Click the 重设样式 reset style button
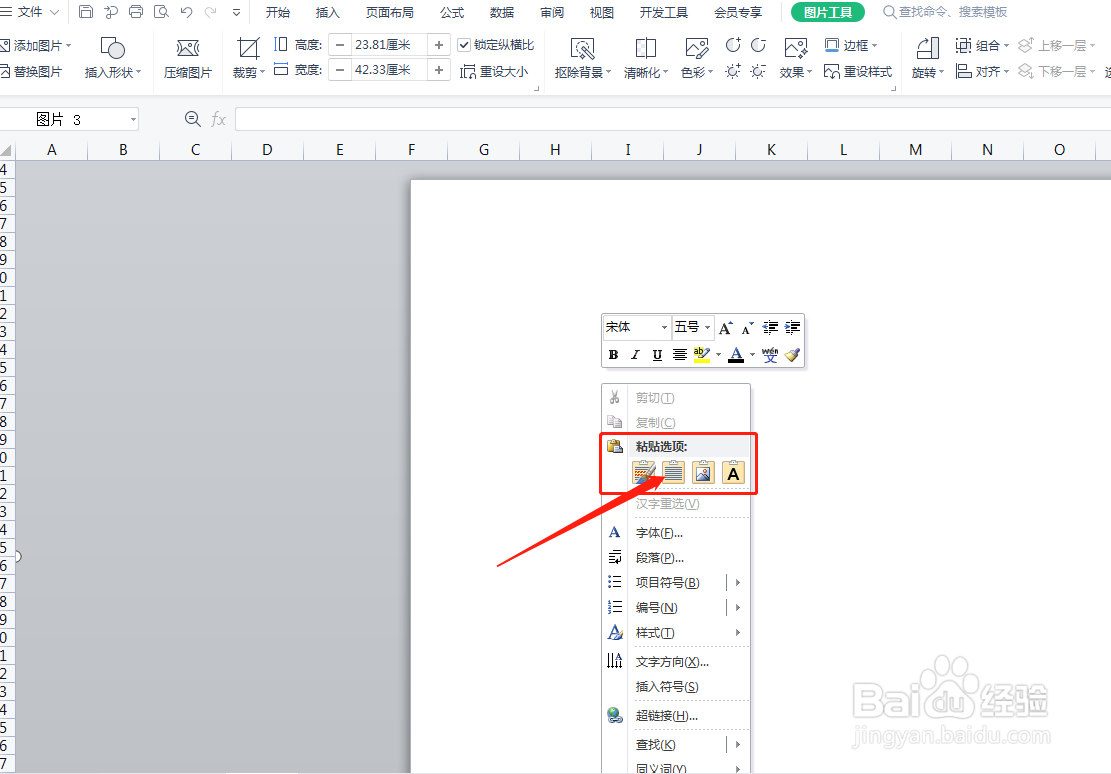Viewport: 1111px width, 774px height. [x=858, y=72]
